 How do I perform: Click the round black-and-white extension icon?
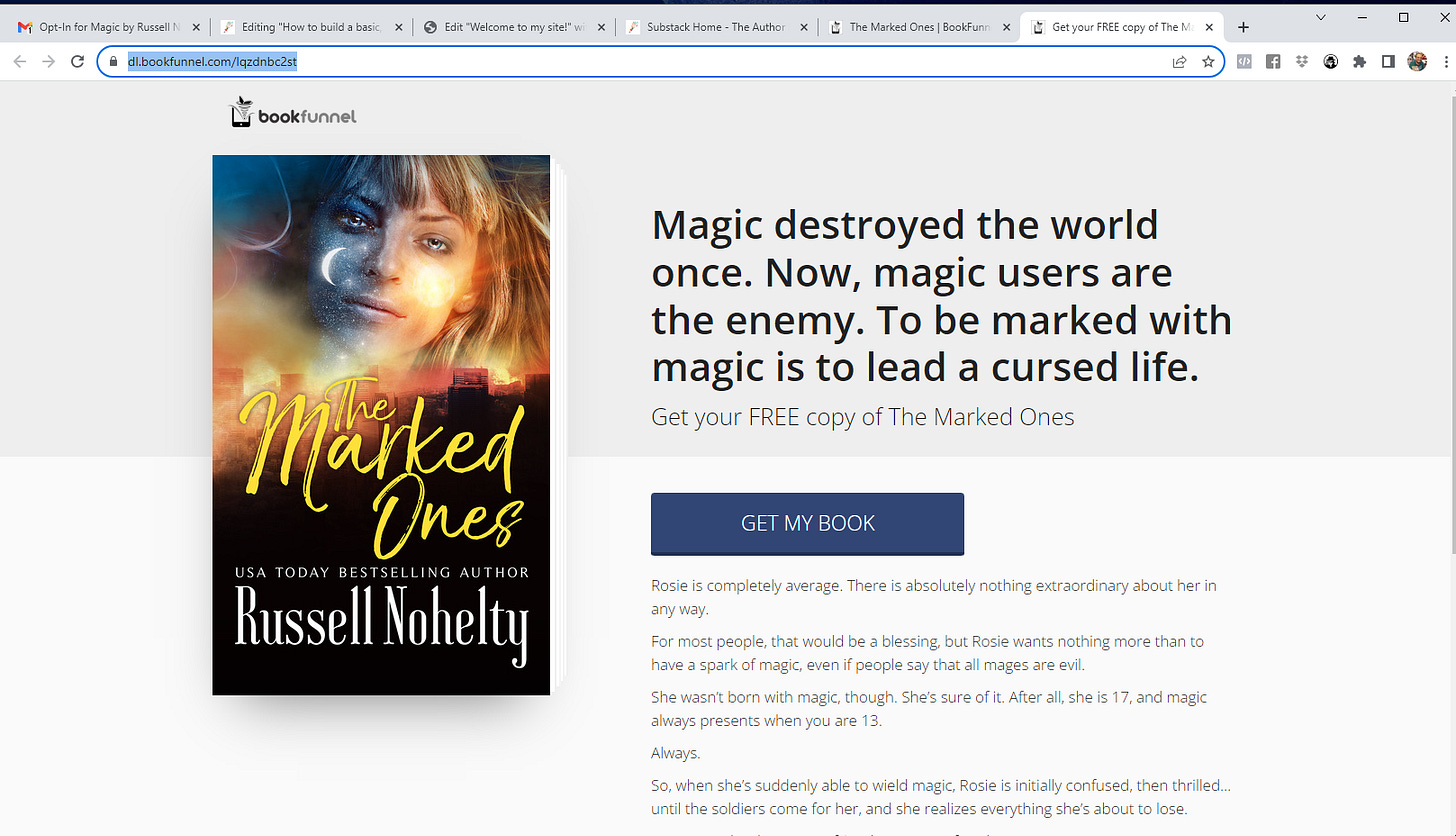(1330, 62)
